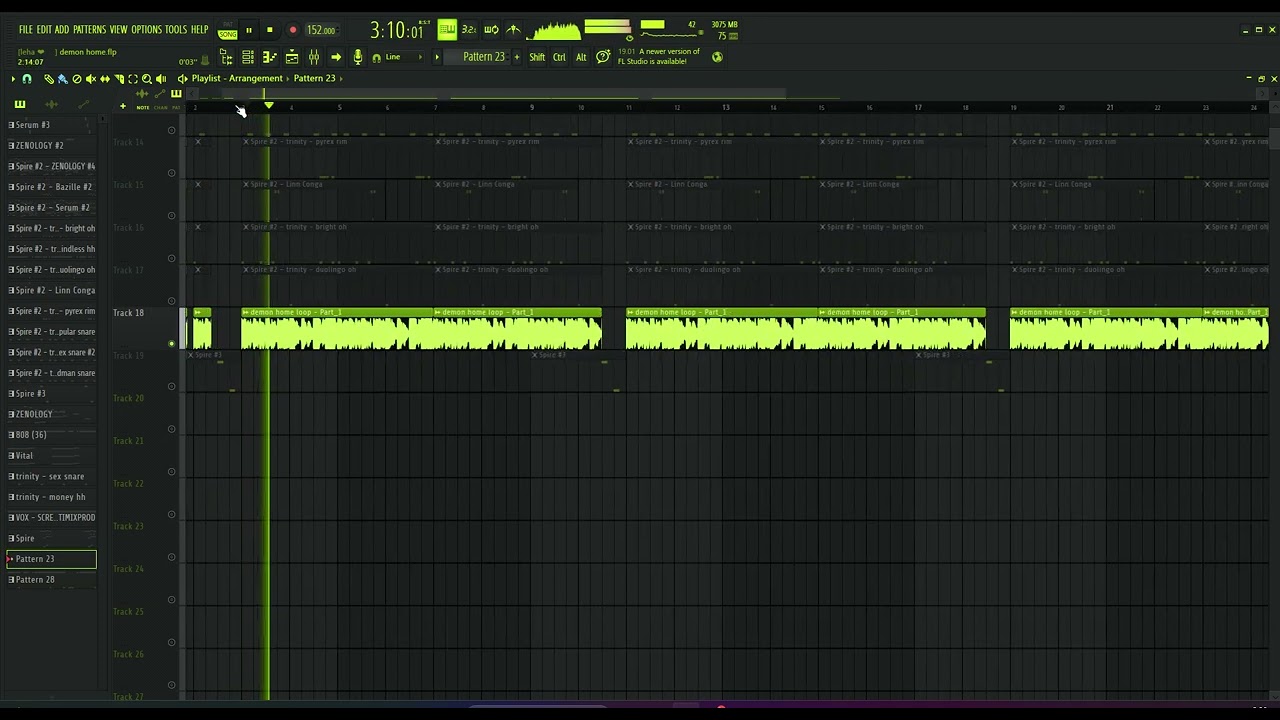Image resolution: width=1280 pixels, height=720 pixels.
Task: Open the Spire #3 clip menu on Track 19
Action: point(191,355)
